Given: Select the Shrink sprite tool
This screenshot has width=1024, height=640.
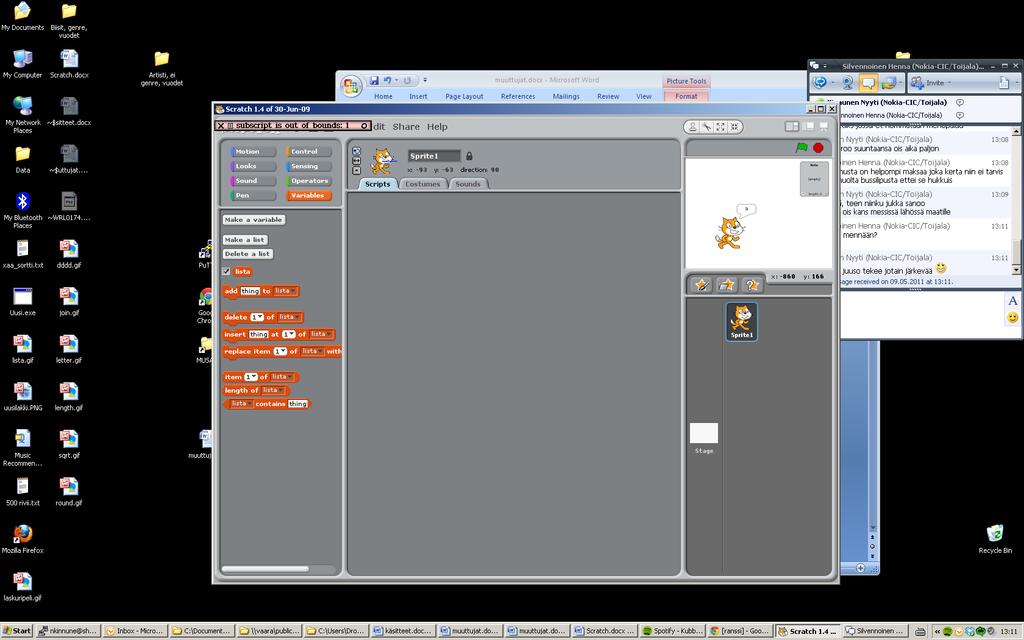Looking at the screenshot, I should (734, 127).
